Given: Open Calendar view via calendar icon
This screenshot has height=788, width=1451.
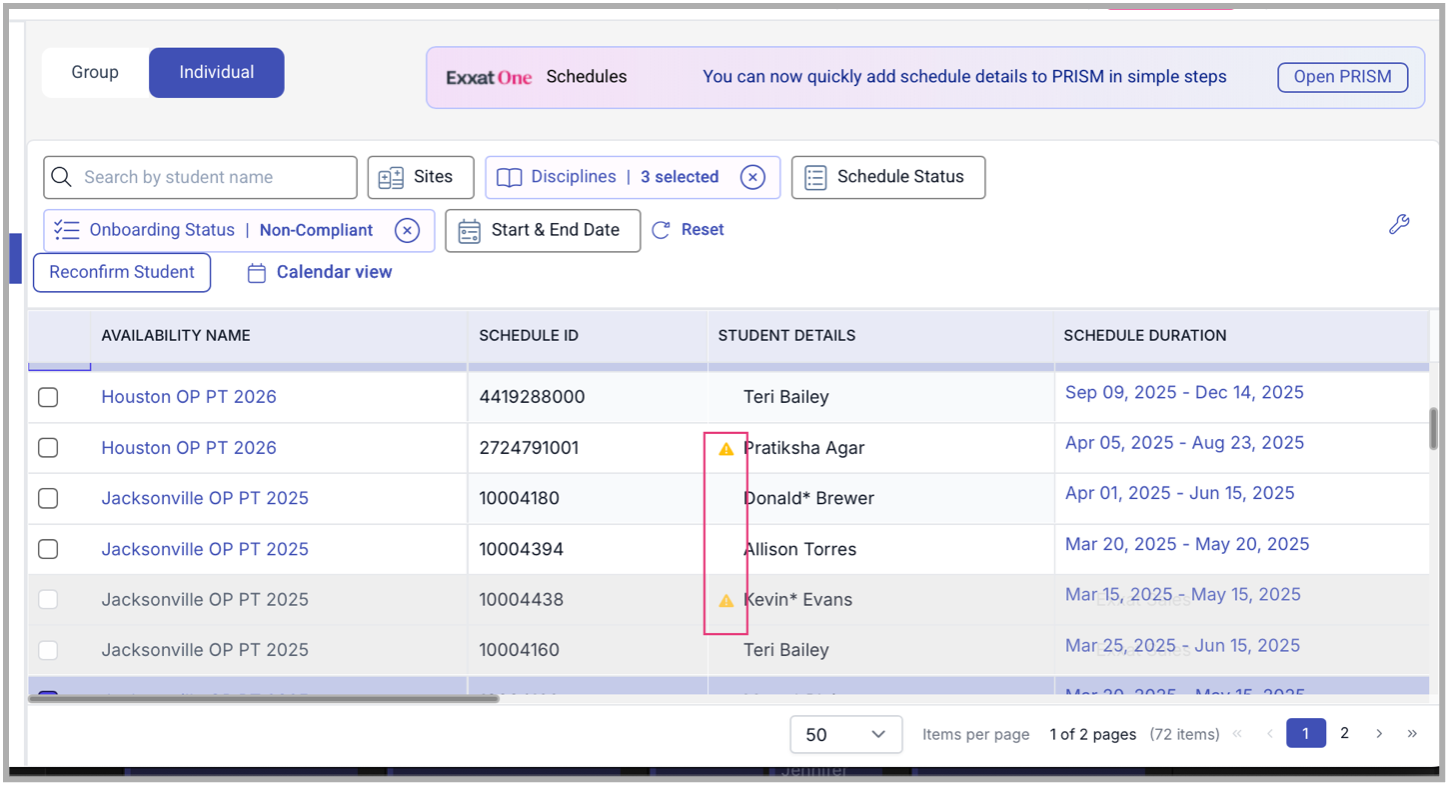Looking at the screenshot, I should click(257, 273).
